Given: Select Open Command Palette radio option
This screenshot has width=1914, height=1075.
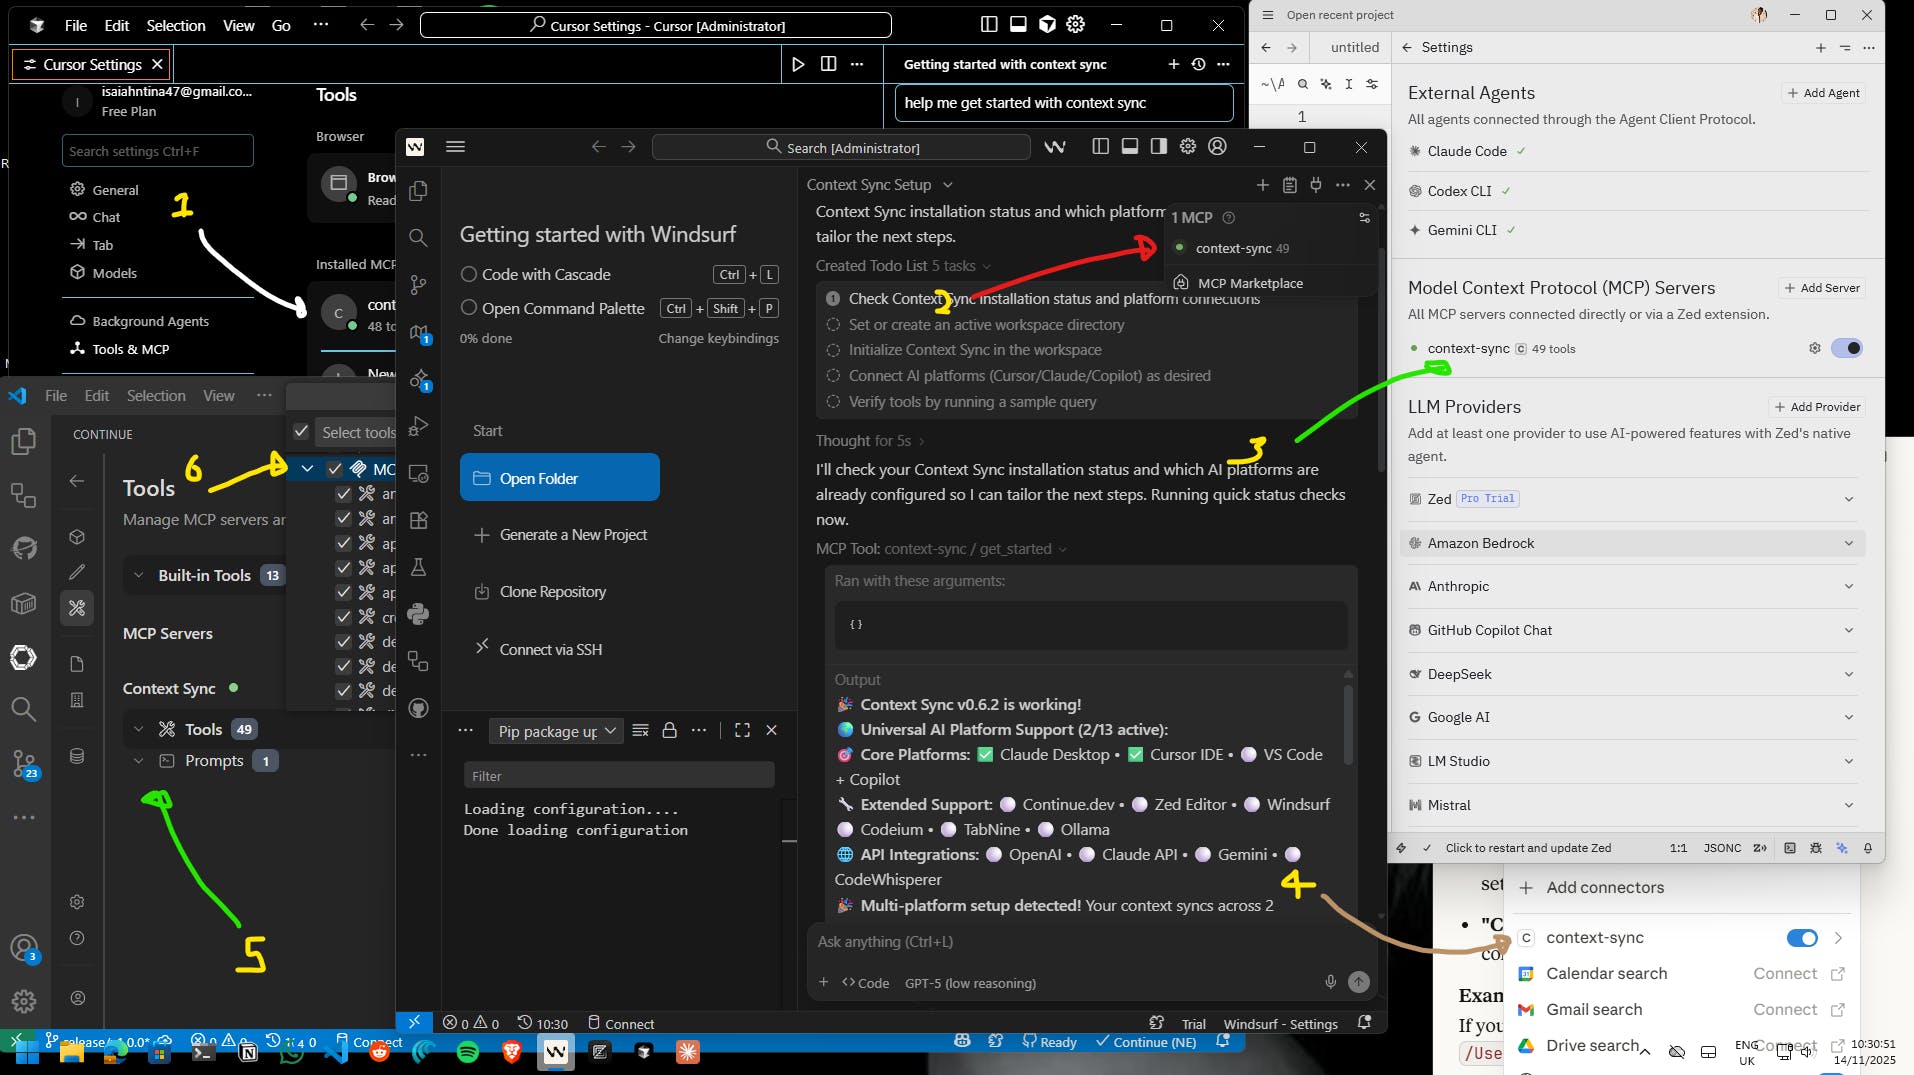Looking at the screenshot, I should click(468, 308).
